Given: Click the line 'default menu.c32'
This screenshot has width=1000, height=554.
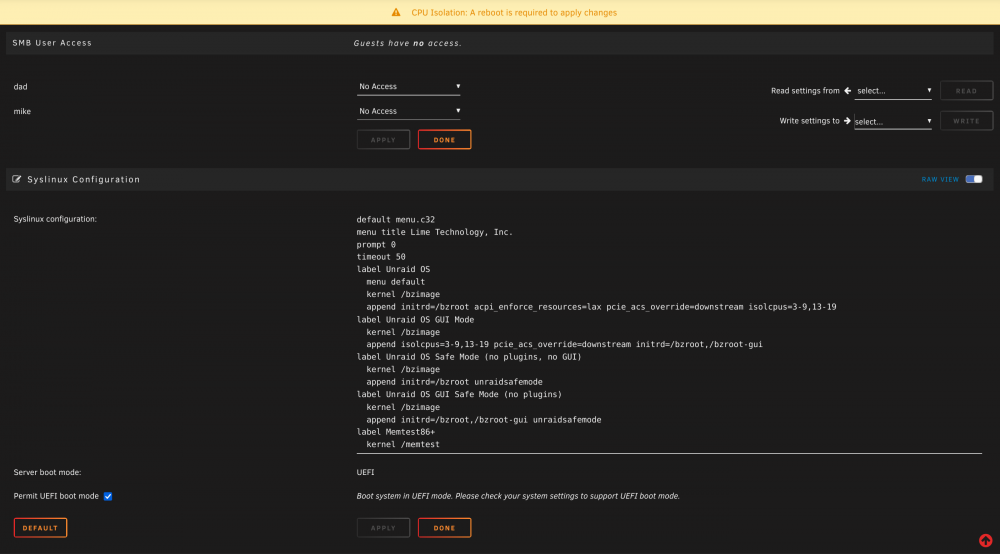Looking at the screenshot, I should (x=395, y=219).
